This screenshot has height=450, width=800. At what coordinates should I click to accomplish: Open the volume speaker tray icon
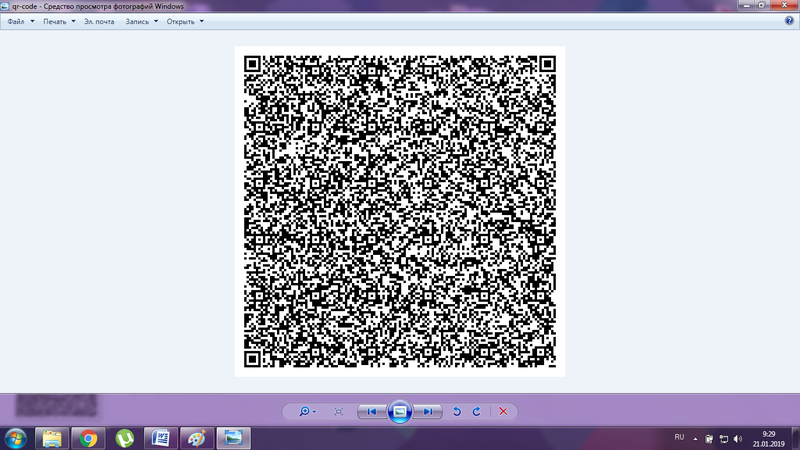(x=738, y=439)
